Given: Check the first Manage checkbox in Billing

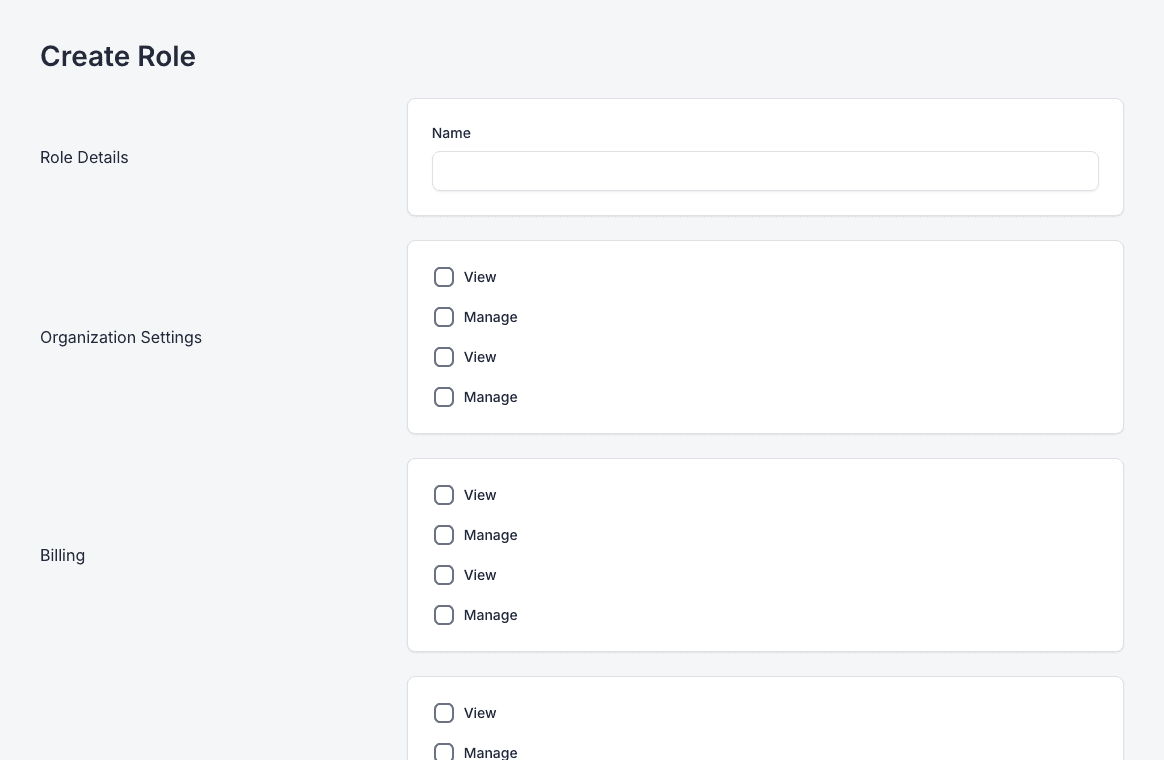Looking at the screenshot, I should 444,535.
